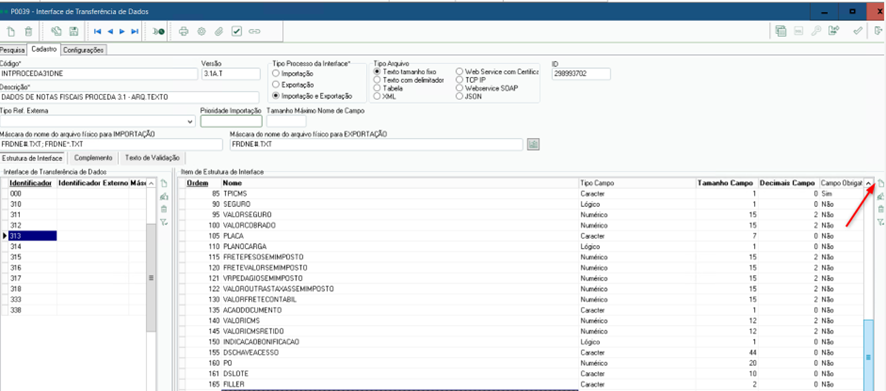Image resolution: width=886 pixels, height=391 pixels.
Task: Click the Printer icon in toolbar
Action: coord(184,32)
